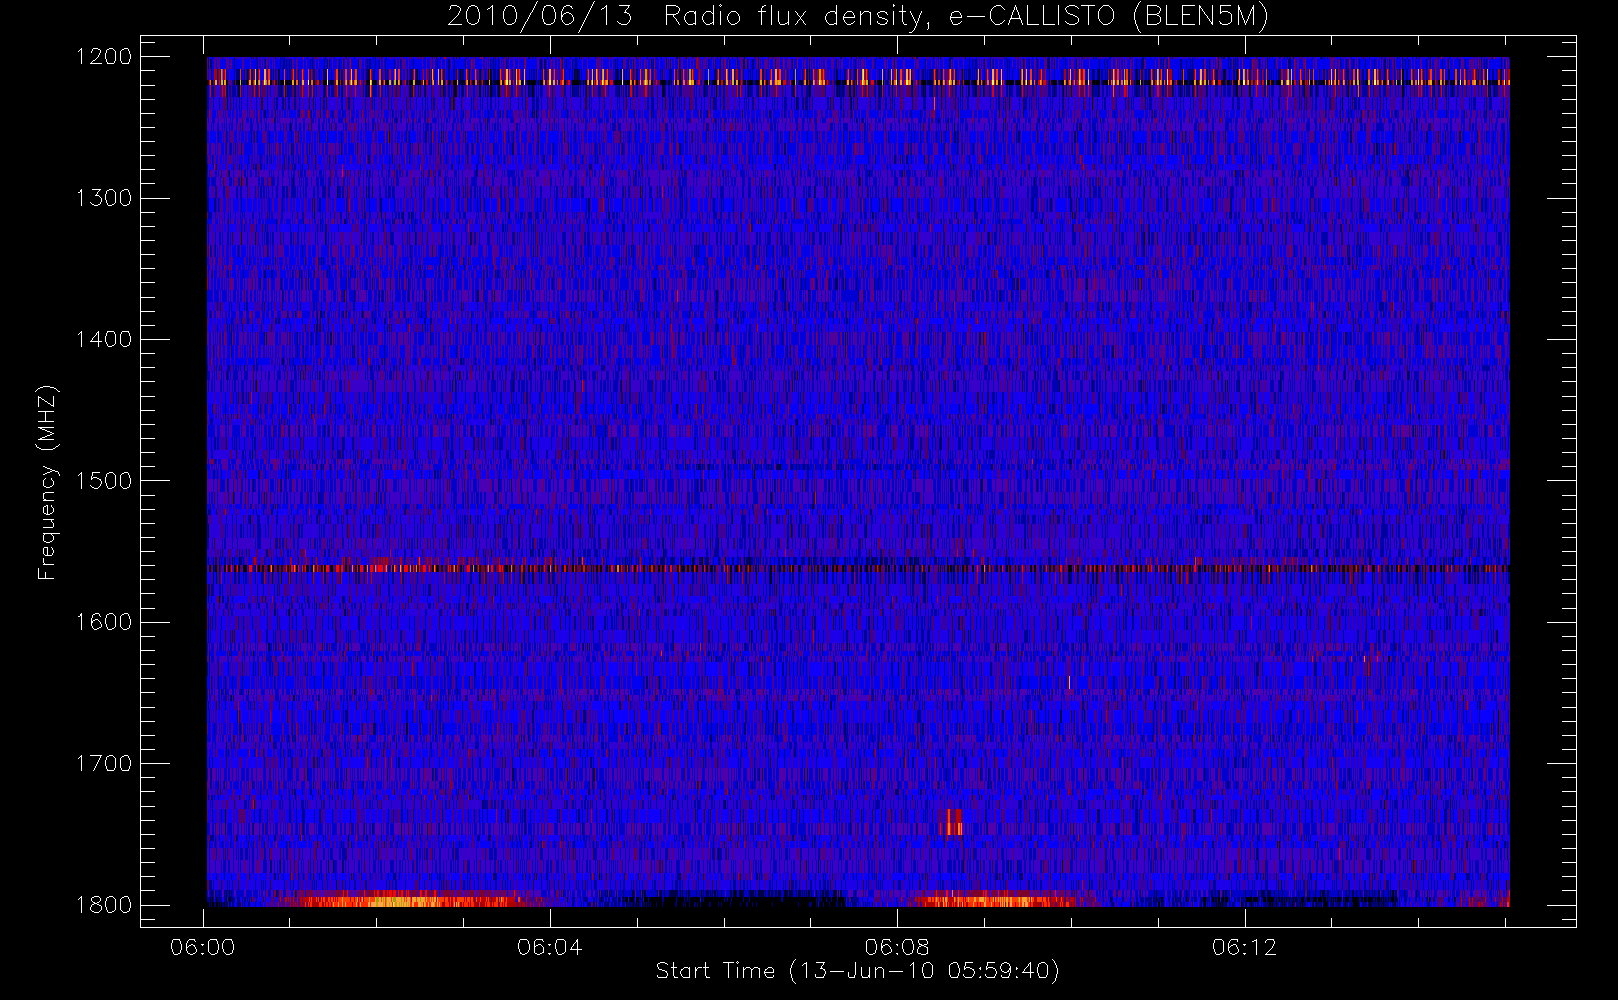Select the 1600 frequency tick label
The width and height of the screenshot is (1618, 1000).
point(104,622)
